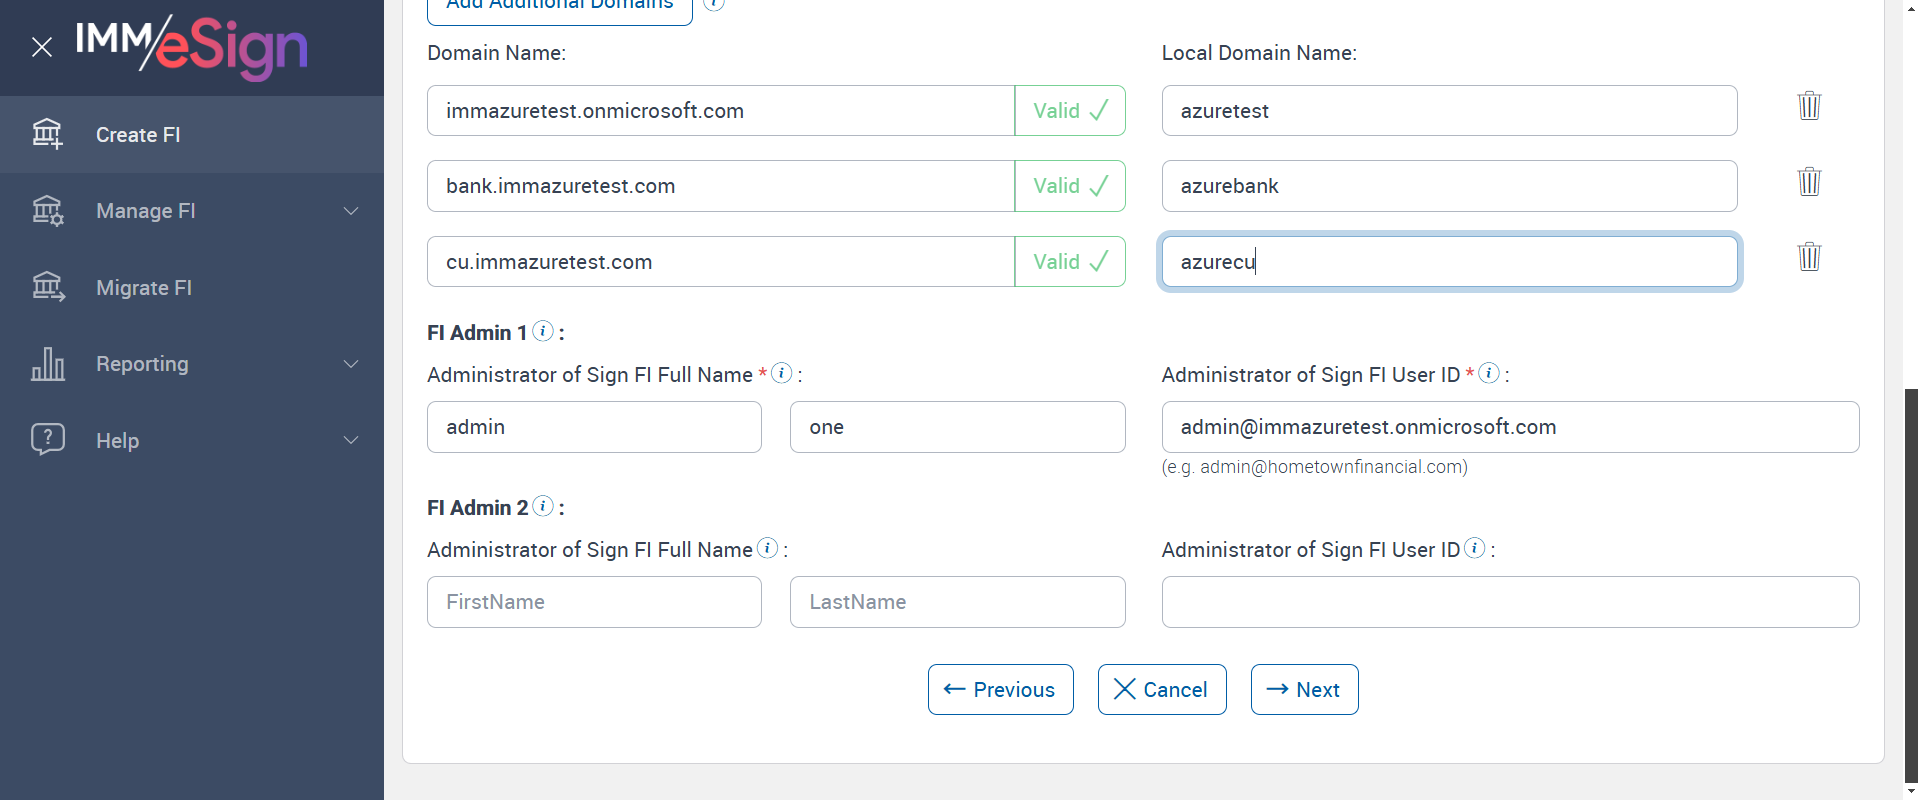
Task: Click info icon beside FI Admin 1 Full Name
Action: [782, 373]
